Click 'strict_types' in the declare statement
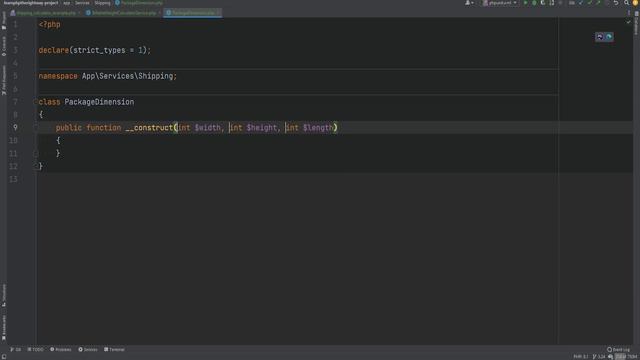The width and height of the screenshot is (640, 360). coord(99,50)
